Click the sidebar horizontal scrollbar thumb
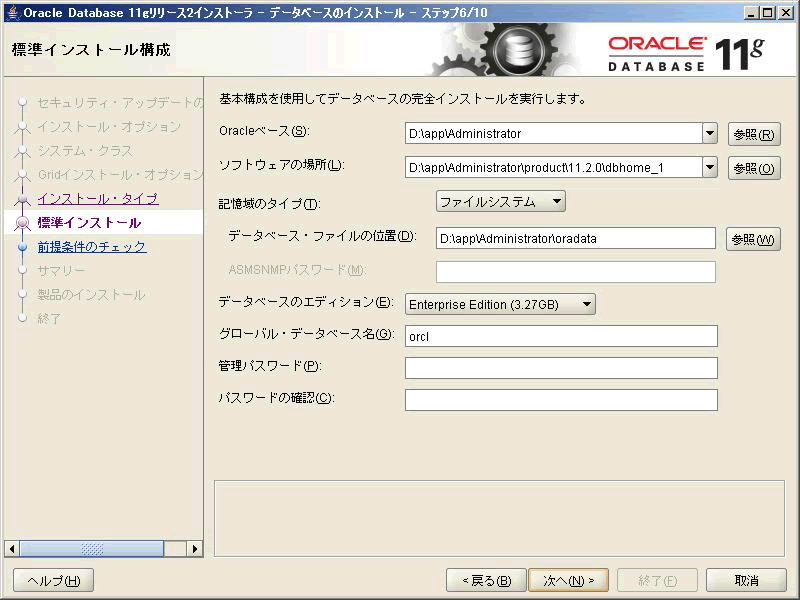 [92, 549]
